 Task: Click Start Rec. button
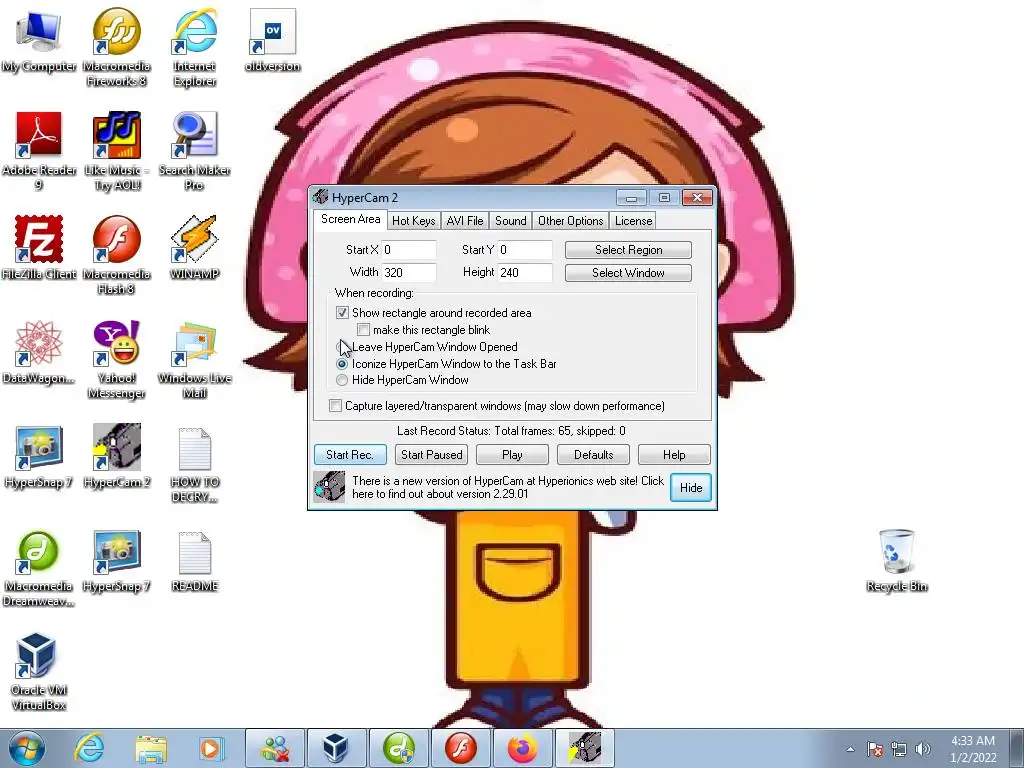click(x=350, y=455)
